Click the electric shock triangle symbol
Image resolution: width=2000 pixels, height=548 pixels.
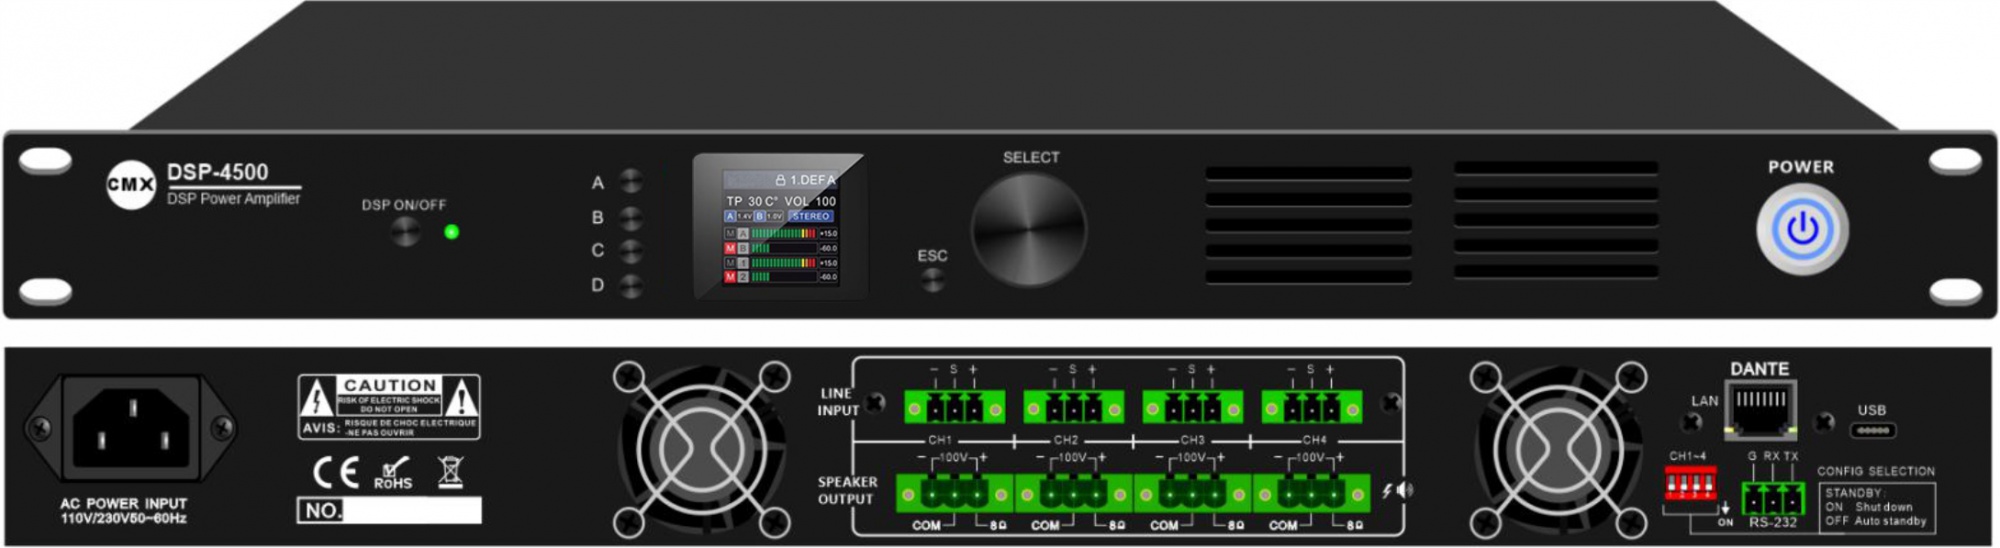316,400
